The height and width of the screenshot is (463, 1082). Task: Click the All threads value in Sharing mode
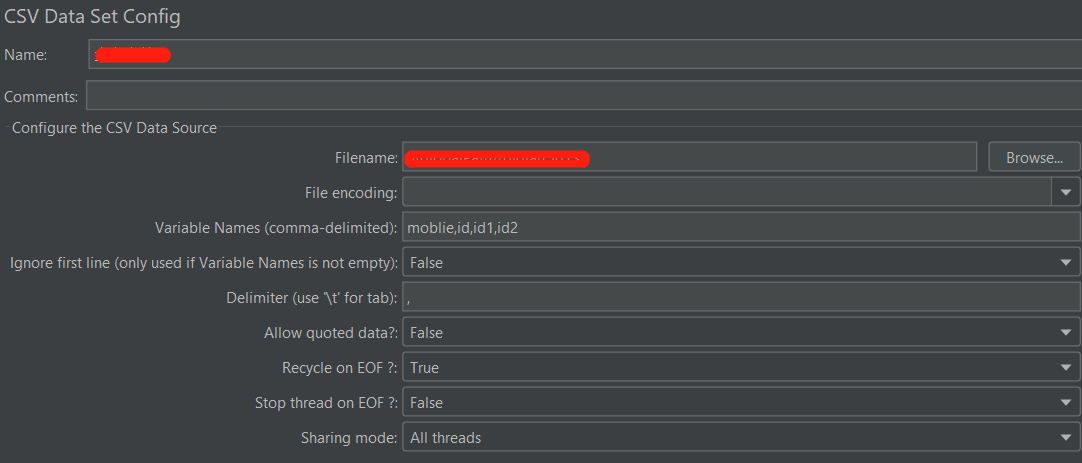click(x=446, y=438)
